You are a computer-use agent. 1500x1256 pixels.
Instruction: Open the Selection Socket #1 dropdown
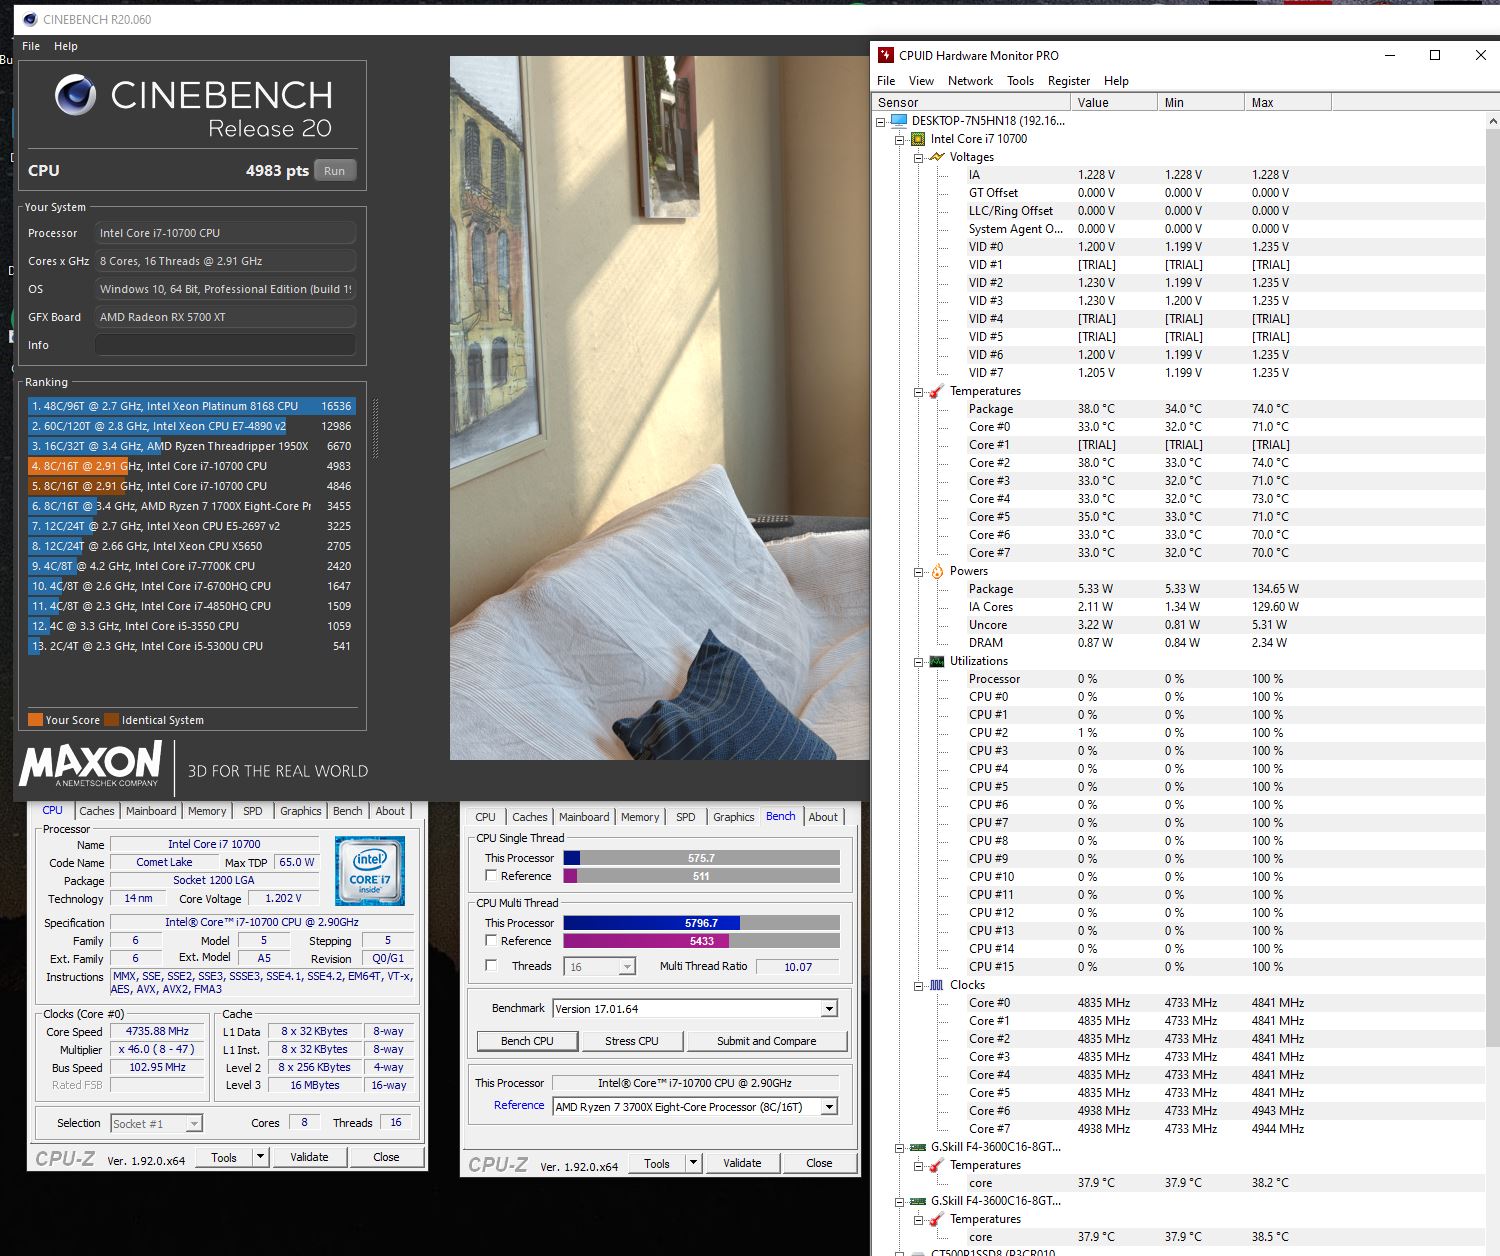click(x=194, y=1124)
